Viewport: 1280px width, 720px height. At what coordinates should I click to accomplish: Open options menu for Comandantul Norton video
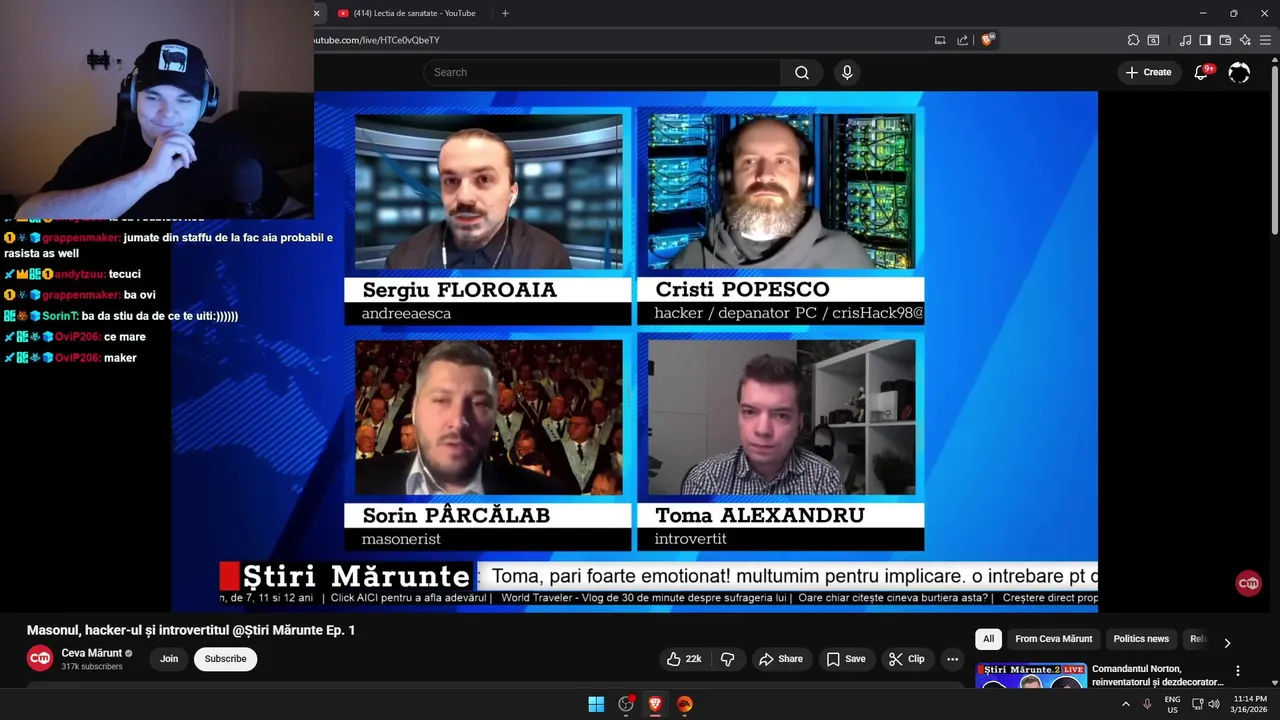pos(1238,671)
